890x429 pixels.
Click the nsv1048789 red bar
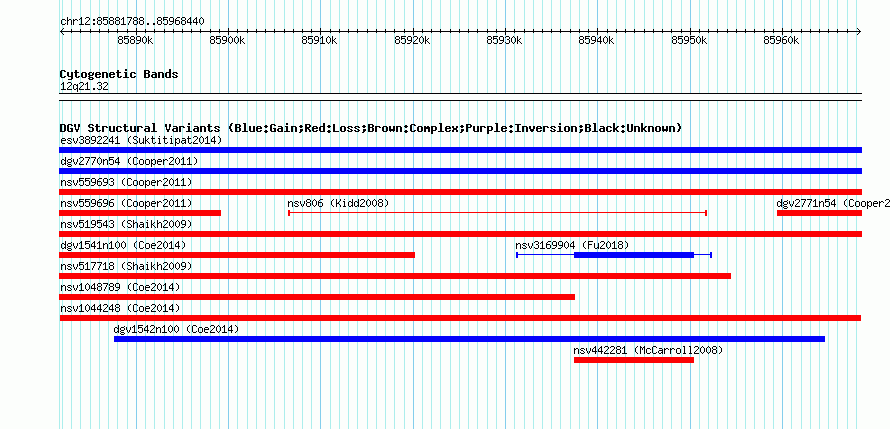pos(317,297)
